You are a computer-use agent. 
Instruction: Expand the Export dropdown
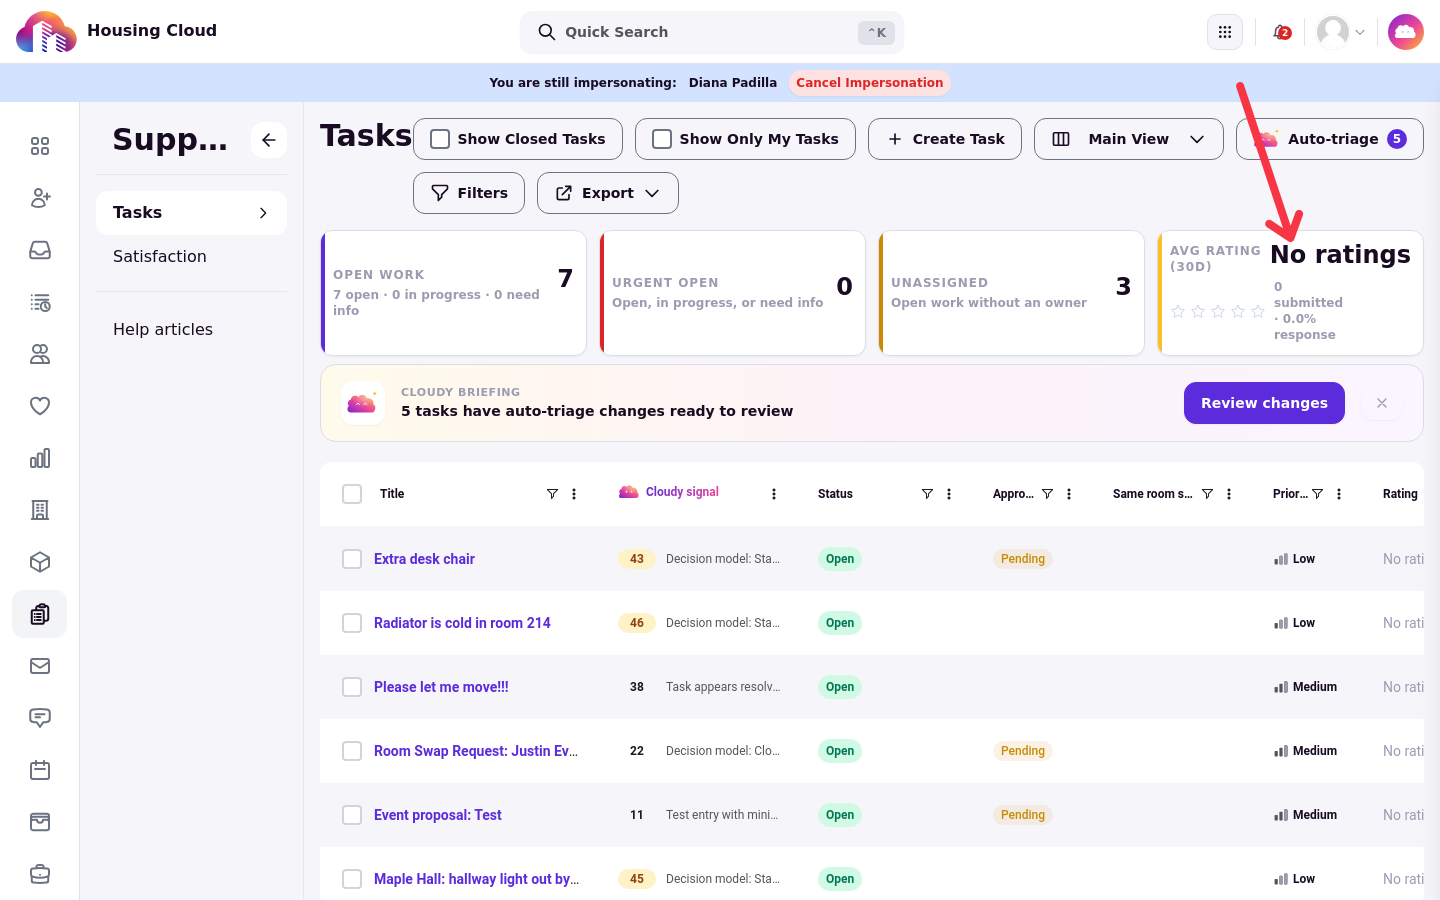pyautogui.click(x=608, y=193)
